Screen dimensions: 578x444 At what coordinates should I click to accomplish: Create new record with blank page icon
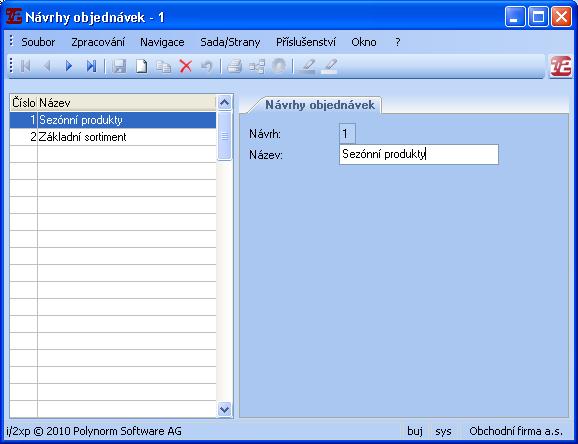(142, 66)
